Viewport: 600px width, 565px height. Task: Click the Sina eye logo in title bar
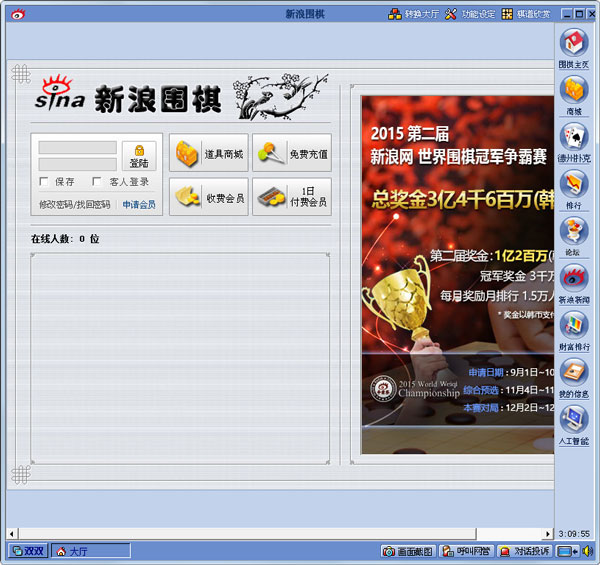click(x=18, y=15)
